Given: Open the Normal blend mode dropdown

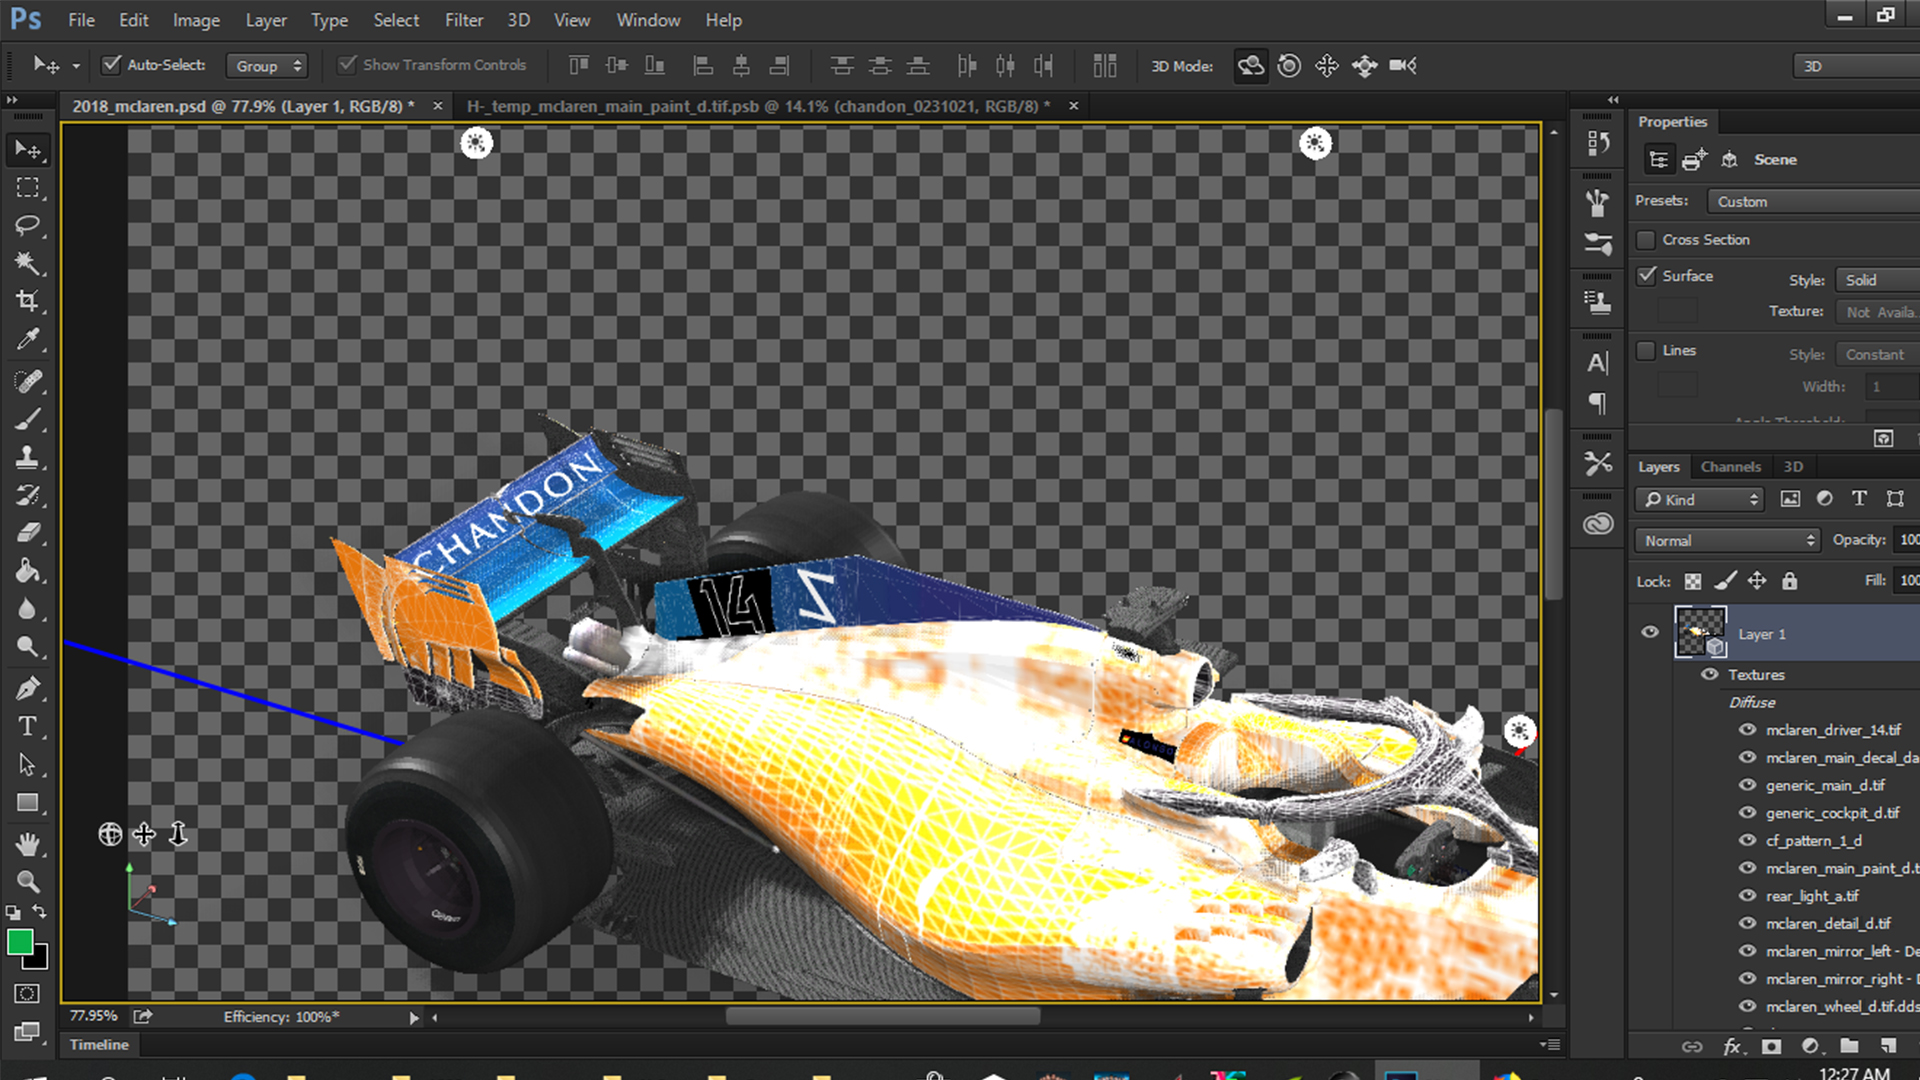Looking at the screenshot, I should click(x=1727, y=541).
